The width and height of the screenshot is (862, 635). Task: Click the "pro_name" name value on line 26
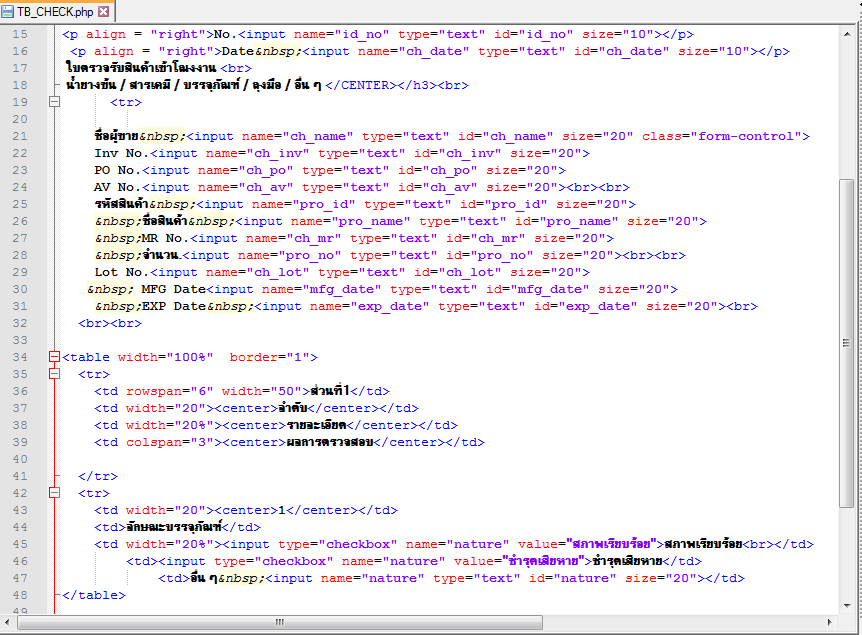[x=371, y=222]
